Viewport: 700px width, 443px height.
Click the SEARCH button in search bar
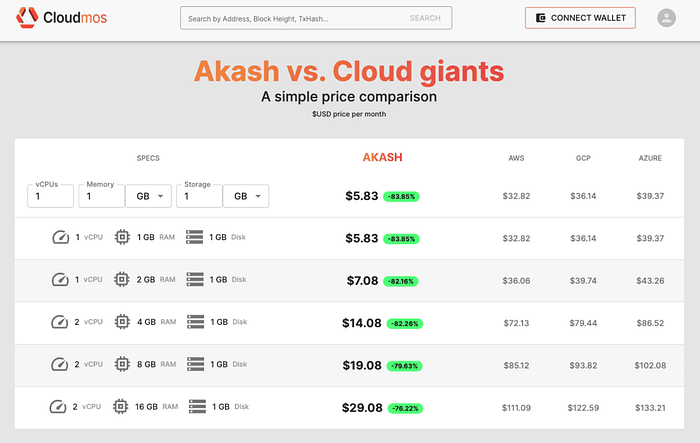(425, 18)
